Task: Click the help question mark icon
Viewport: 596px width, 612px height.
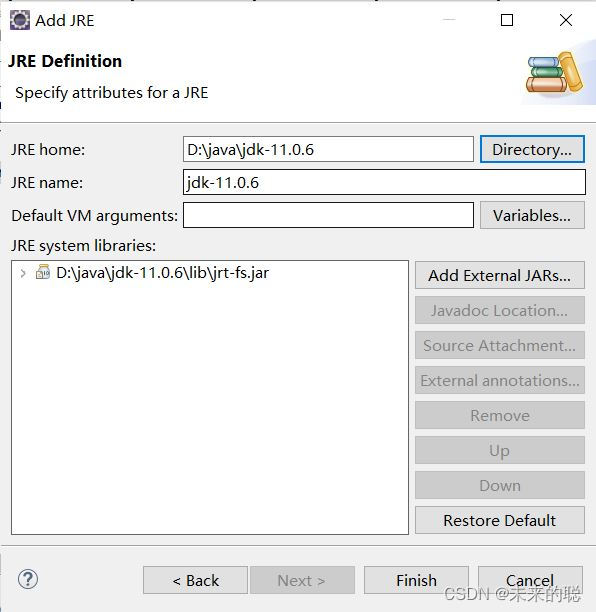Action: click(x=28, y=579)
